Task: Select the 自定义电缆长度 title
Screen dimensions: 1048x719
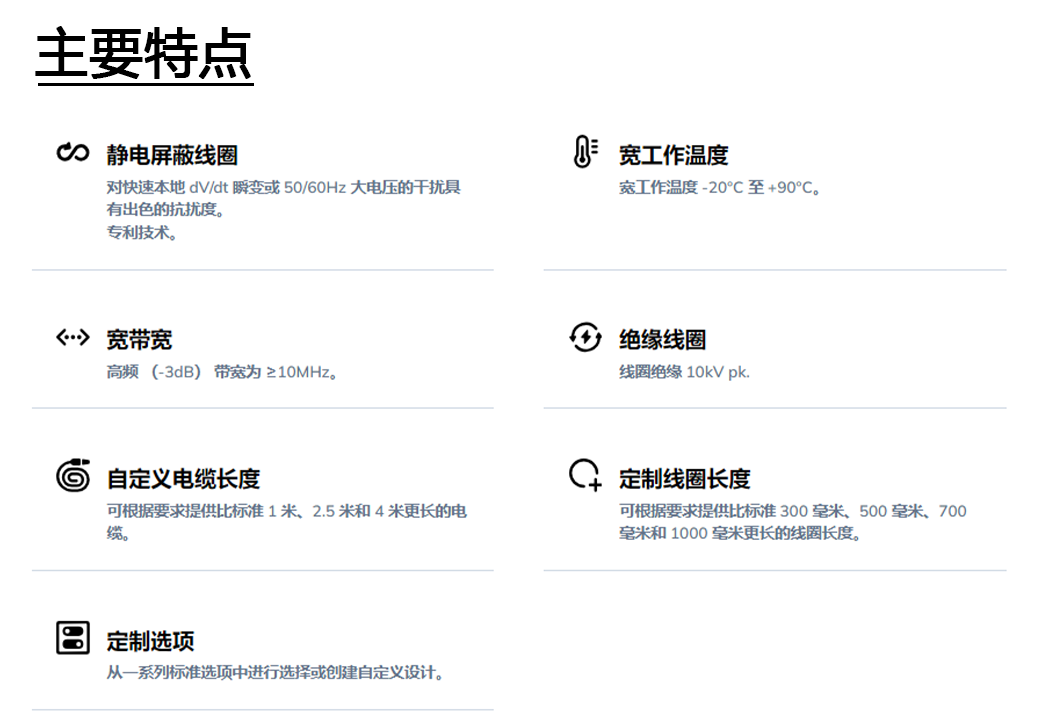Action: pos(183,478)
